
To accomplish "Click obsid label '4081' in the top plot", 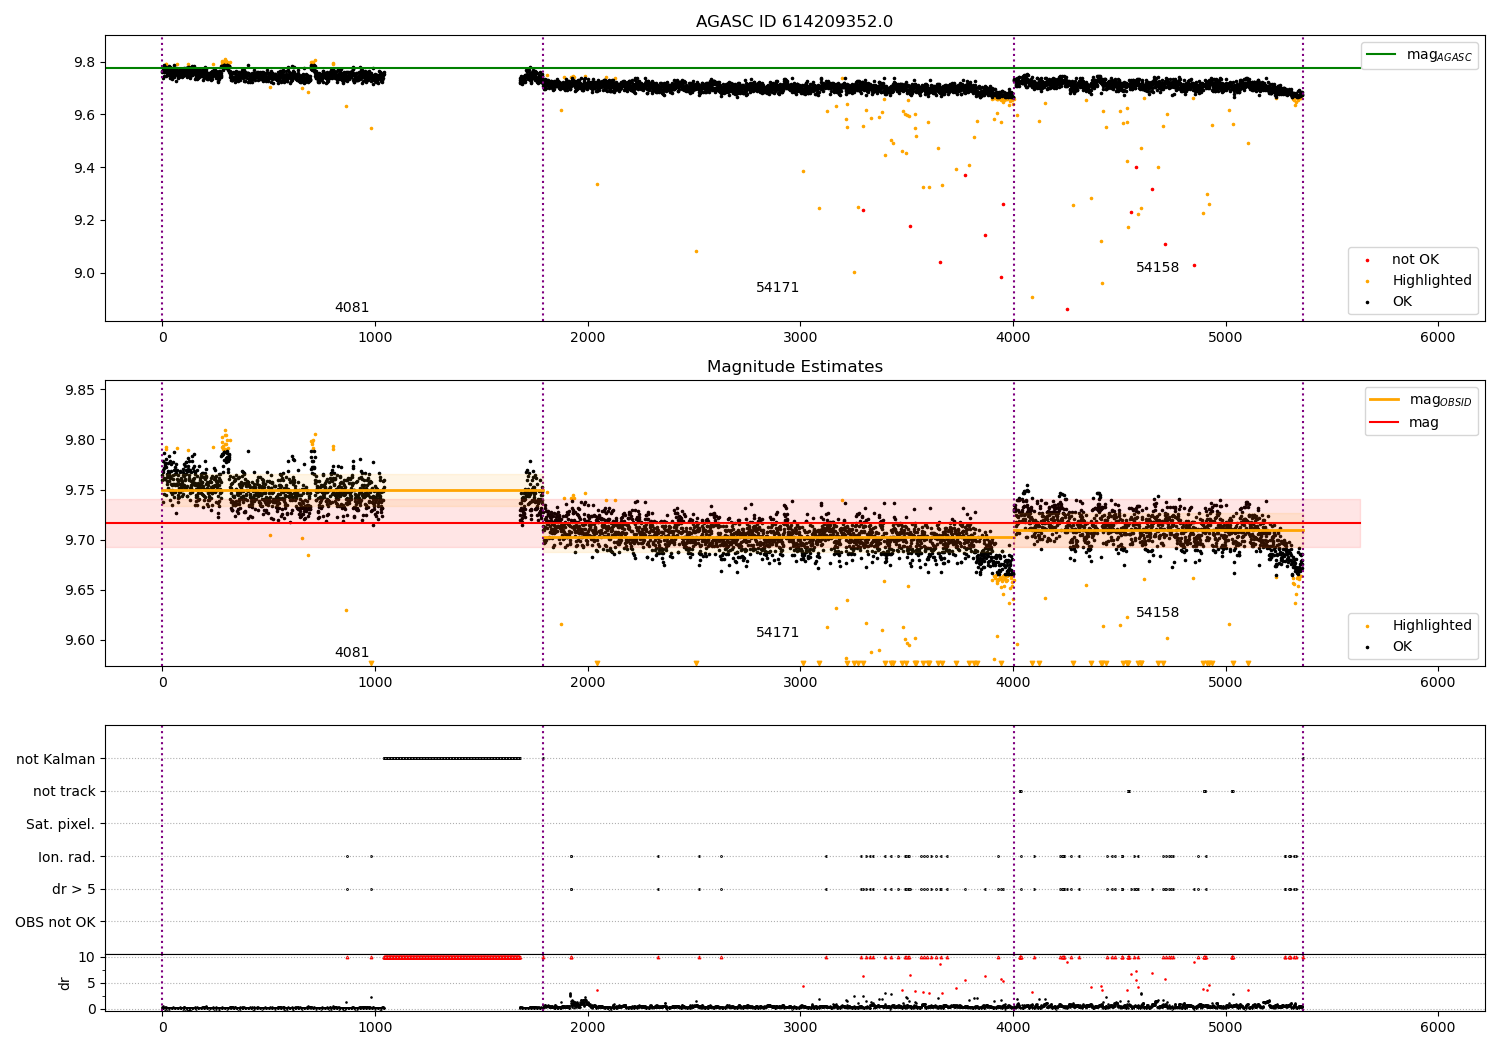I will click(352, 308).
